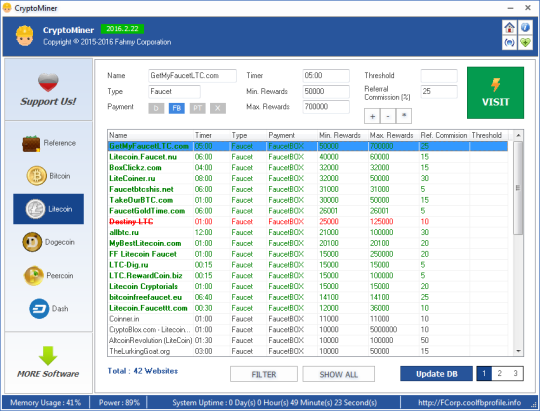Select the Dogecoin coin category
The width and height of the screenshot is (540, 411).
(49, 242)
